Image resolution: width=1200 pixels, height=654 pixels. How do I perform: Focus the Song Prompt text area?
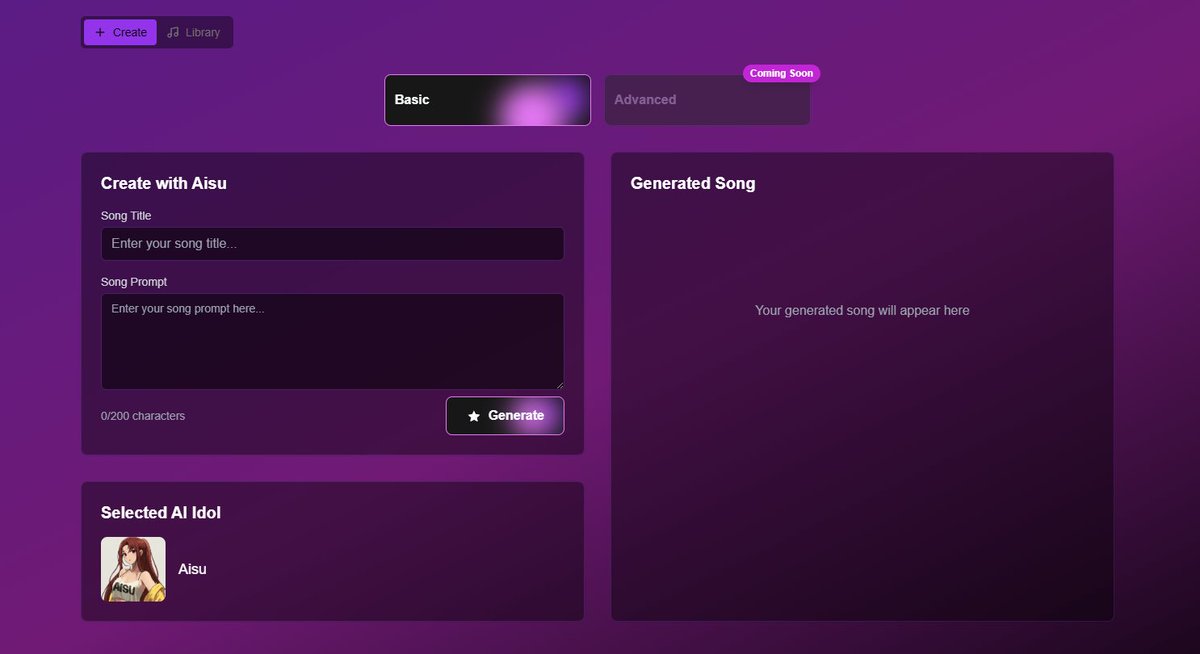(332, 341)
